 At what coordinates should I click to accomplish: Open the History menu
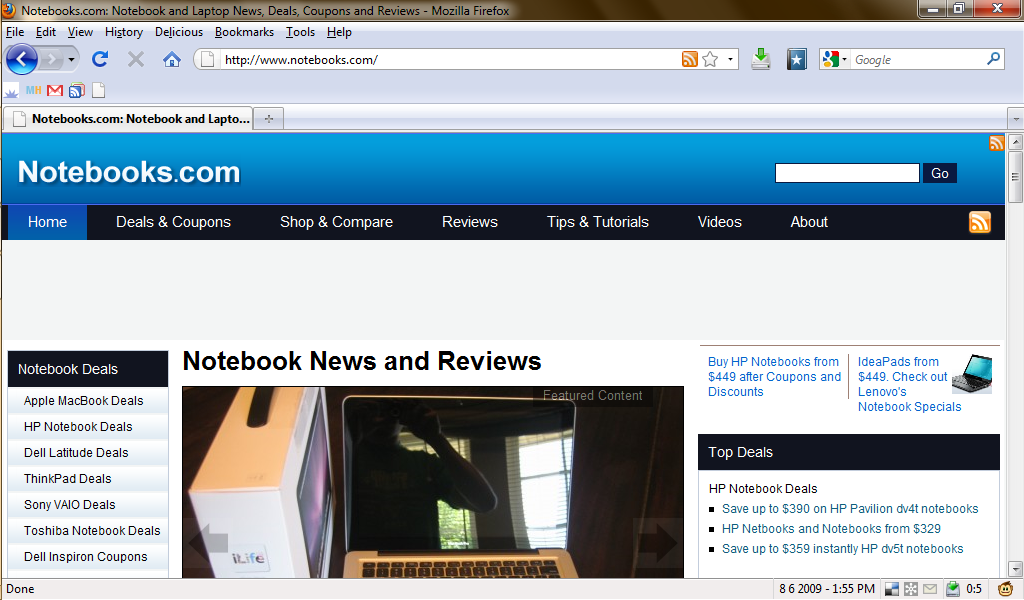click(124, 32)
